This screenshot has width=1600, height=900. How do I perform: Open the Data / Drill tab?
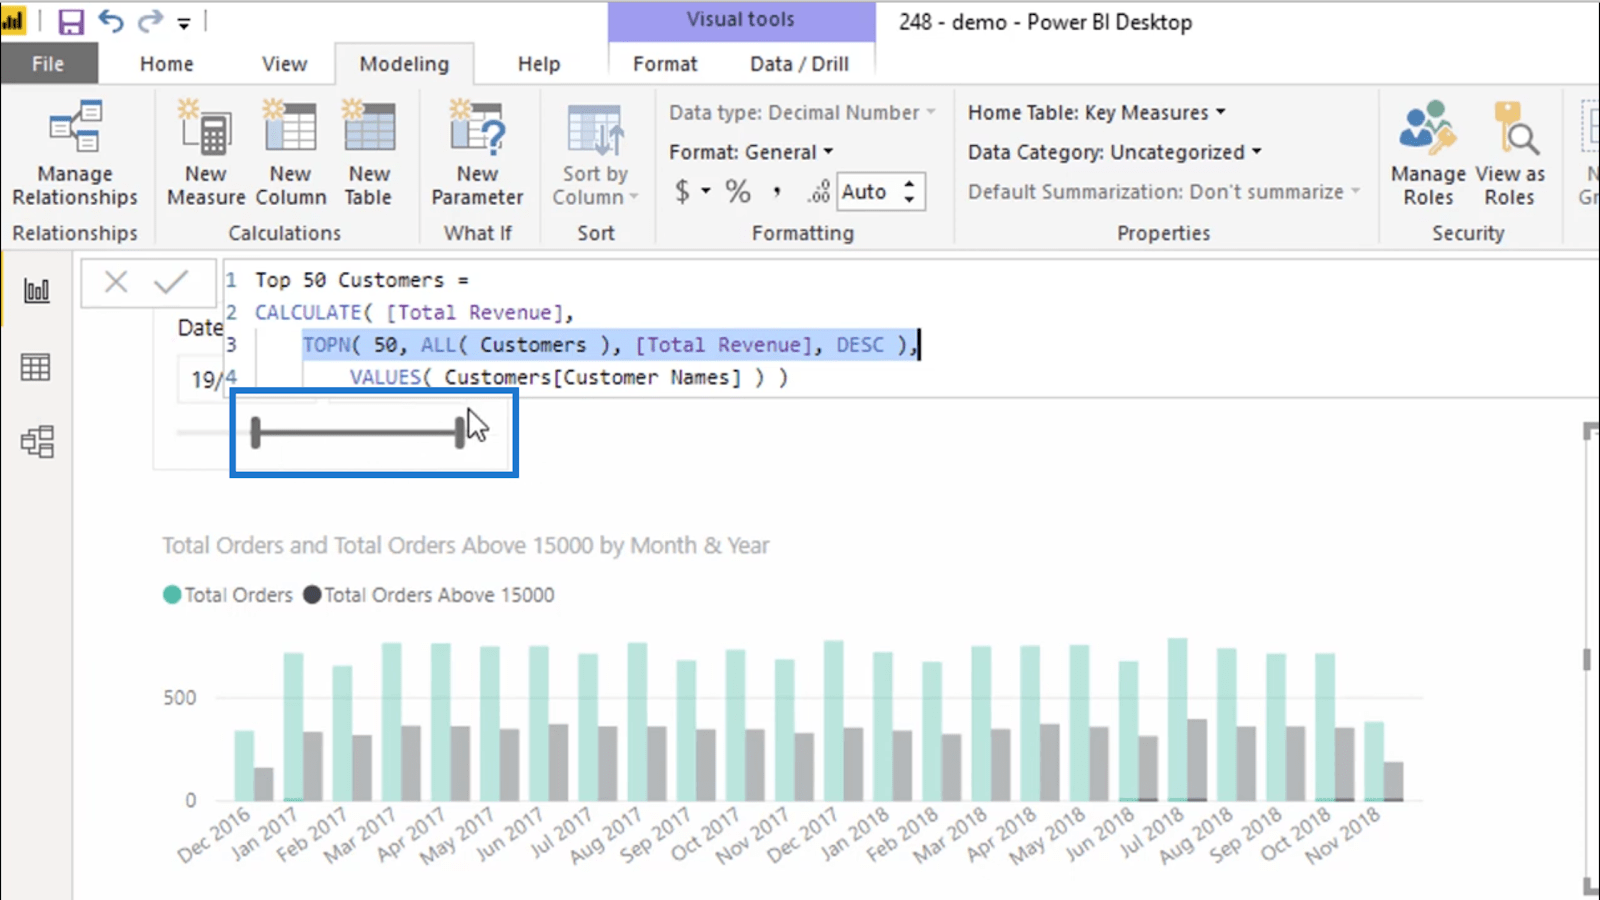coord(799,64)
